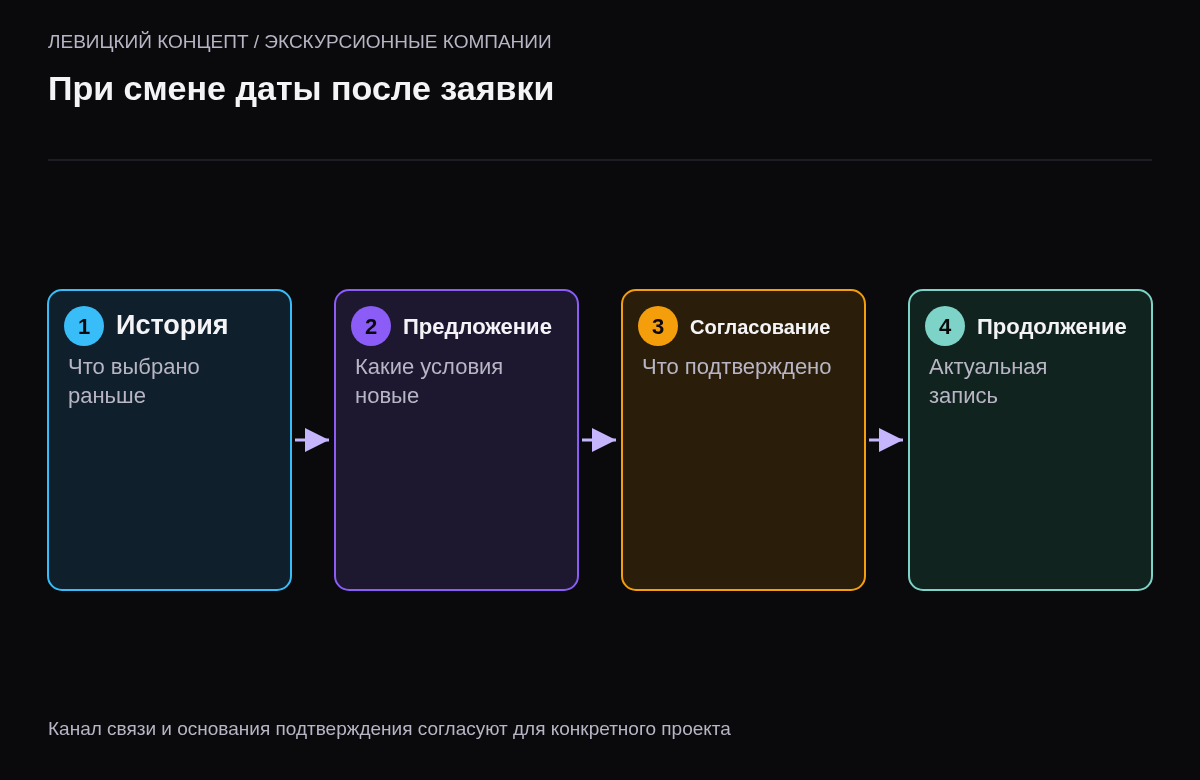Click the blue step 1 circle

(84, 326)
